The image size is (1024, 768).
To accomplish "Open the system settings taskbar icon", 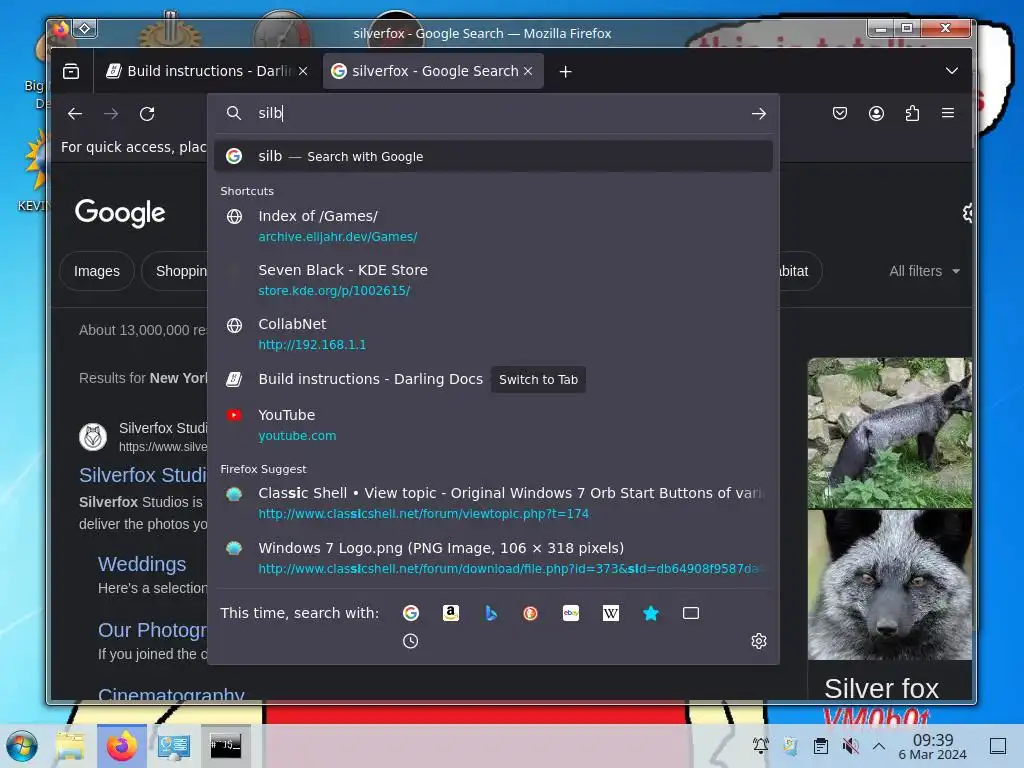I will 174,746.
